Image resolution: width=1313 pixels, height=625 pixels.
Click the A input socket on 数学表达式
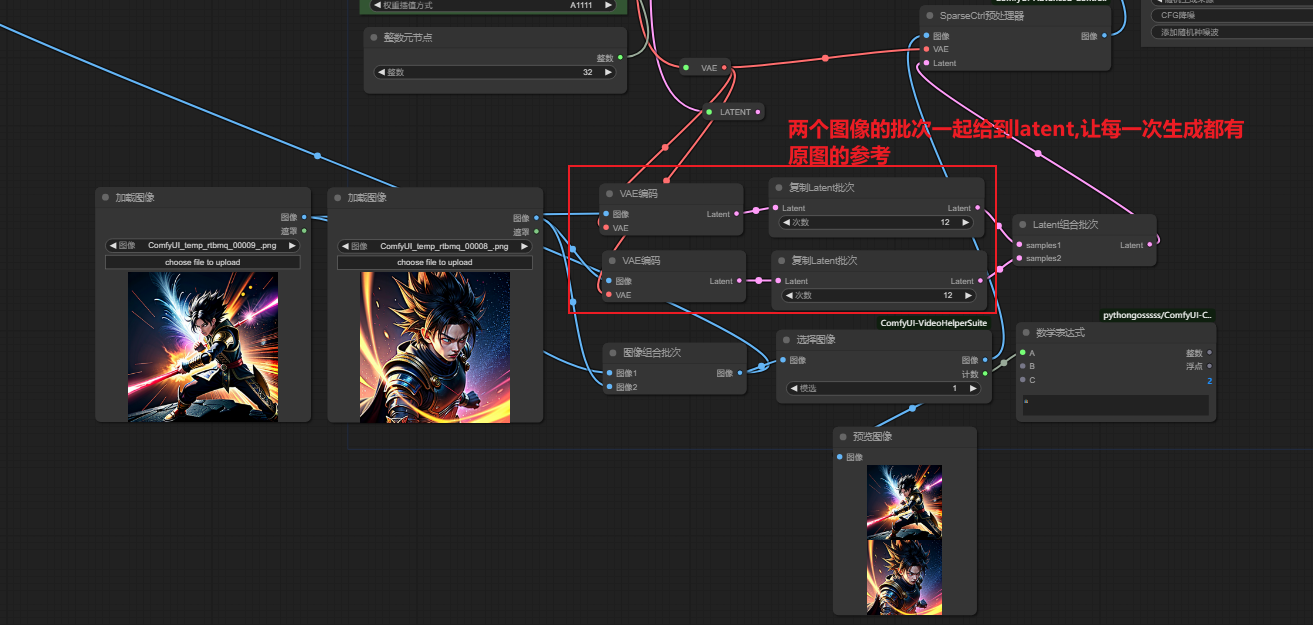click(x=1022, y=353)
